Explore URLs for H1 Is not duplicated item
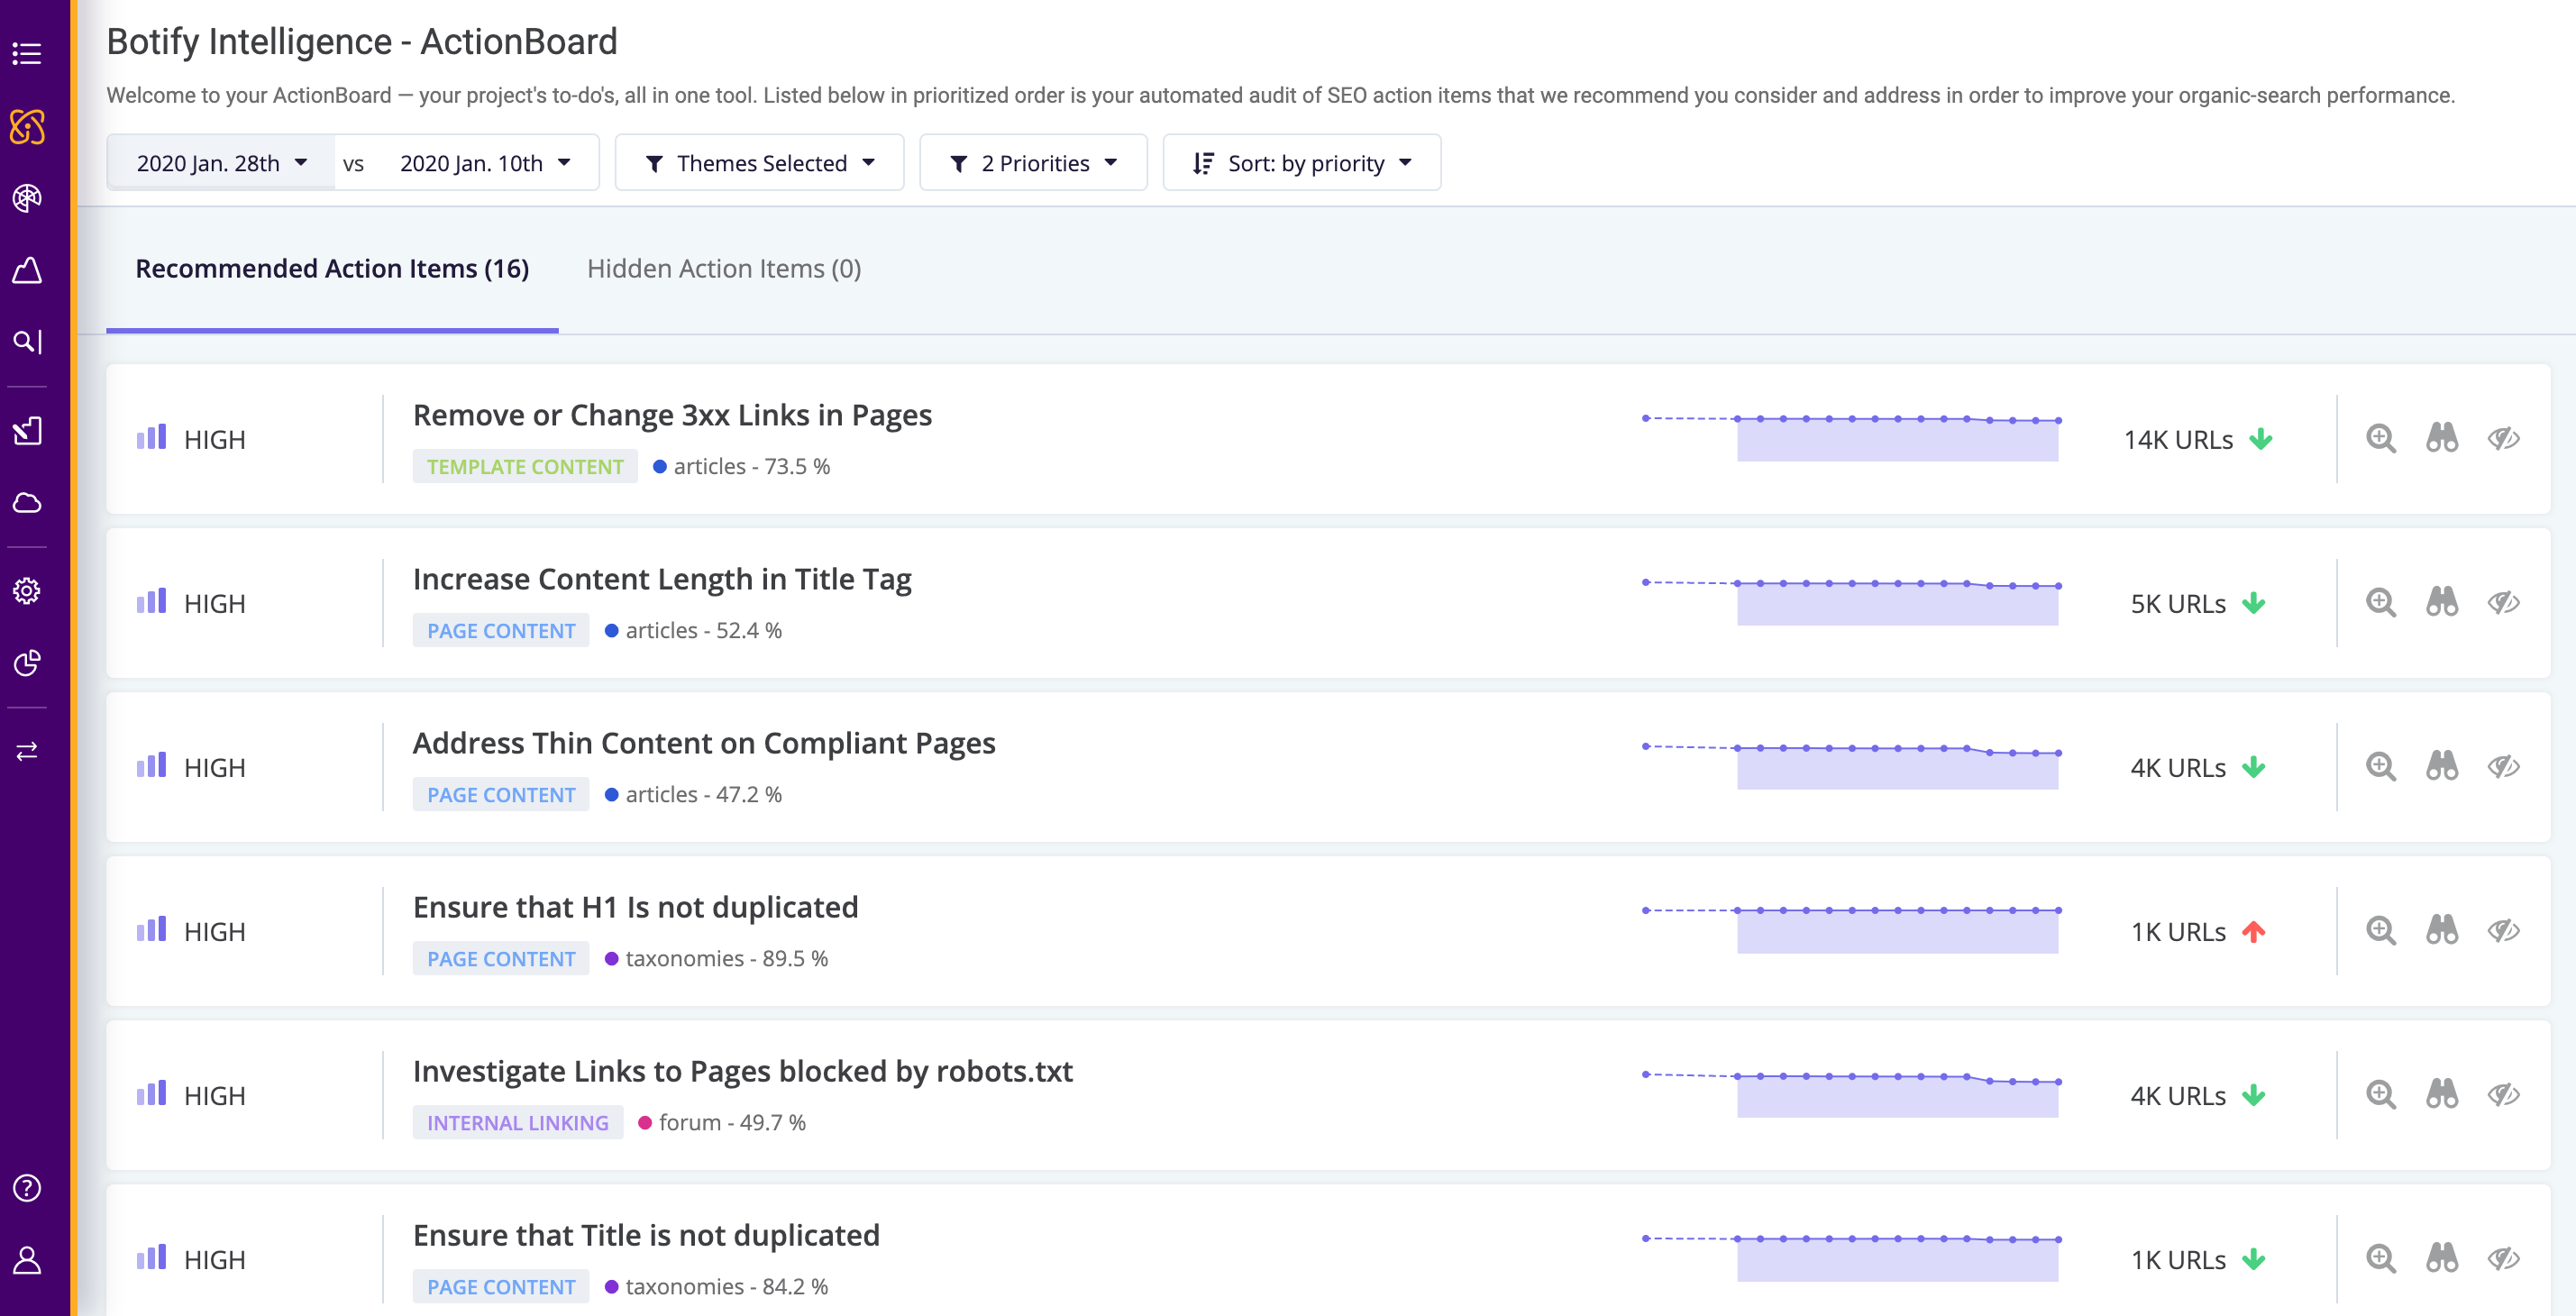The height and width of the screenshot is (1316, 2576). (x=2442, y=930)
